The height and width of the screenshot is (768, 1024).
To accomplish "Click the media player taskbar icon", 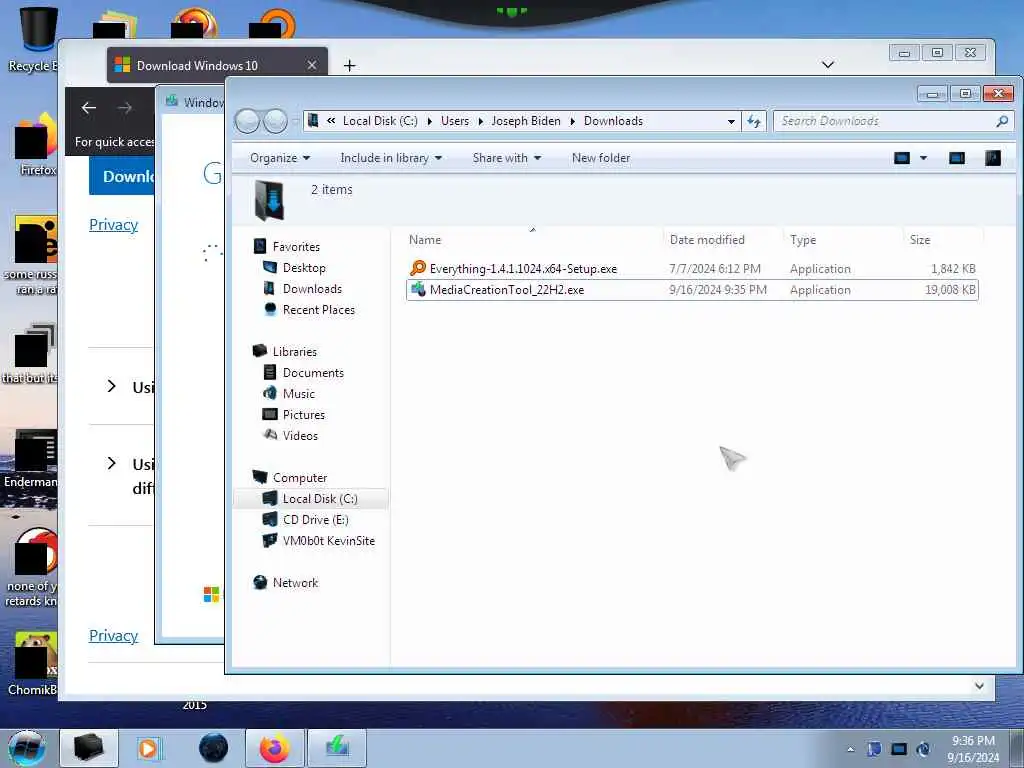I will coord(148,748).
